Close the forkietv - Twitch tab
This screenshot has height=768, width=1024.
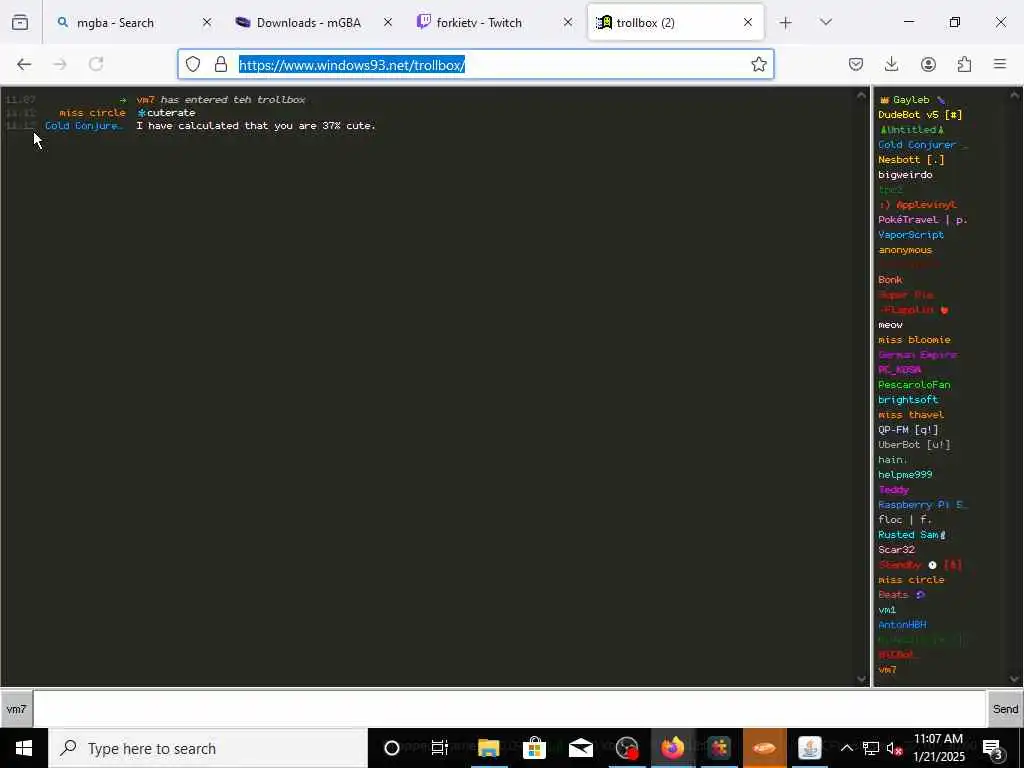tap(568, 22)
